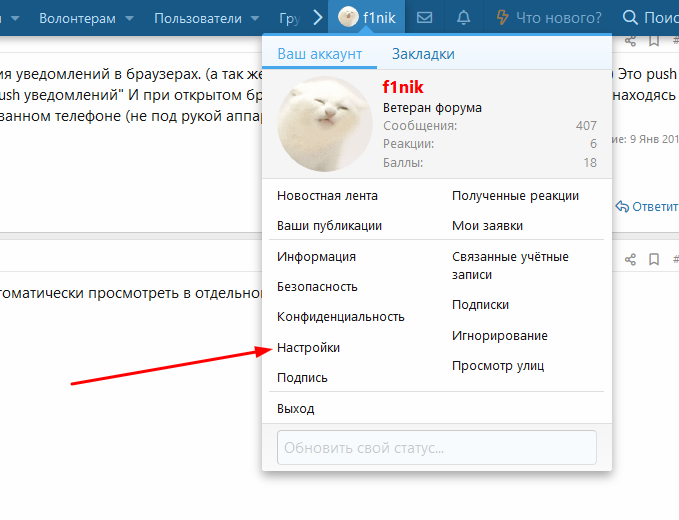Expand dropdown arrow left of Волонтерам
The height and width of the screenshot is (520, 679).
[15, 19]
